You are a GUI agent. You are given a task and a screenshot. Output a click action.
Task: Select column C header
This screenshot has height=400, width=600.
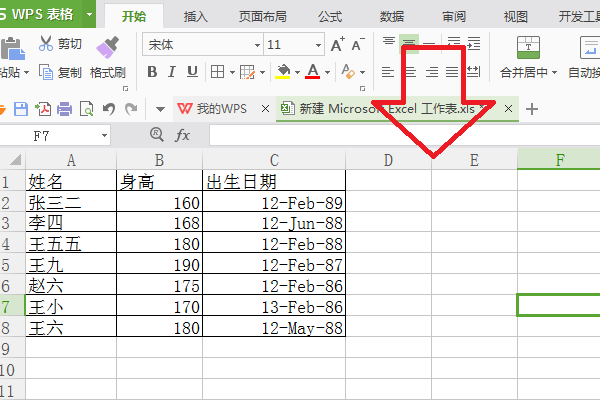coord(274,160)
